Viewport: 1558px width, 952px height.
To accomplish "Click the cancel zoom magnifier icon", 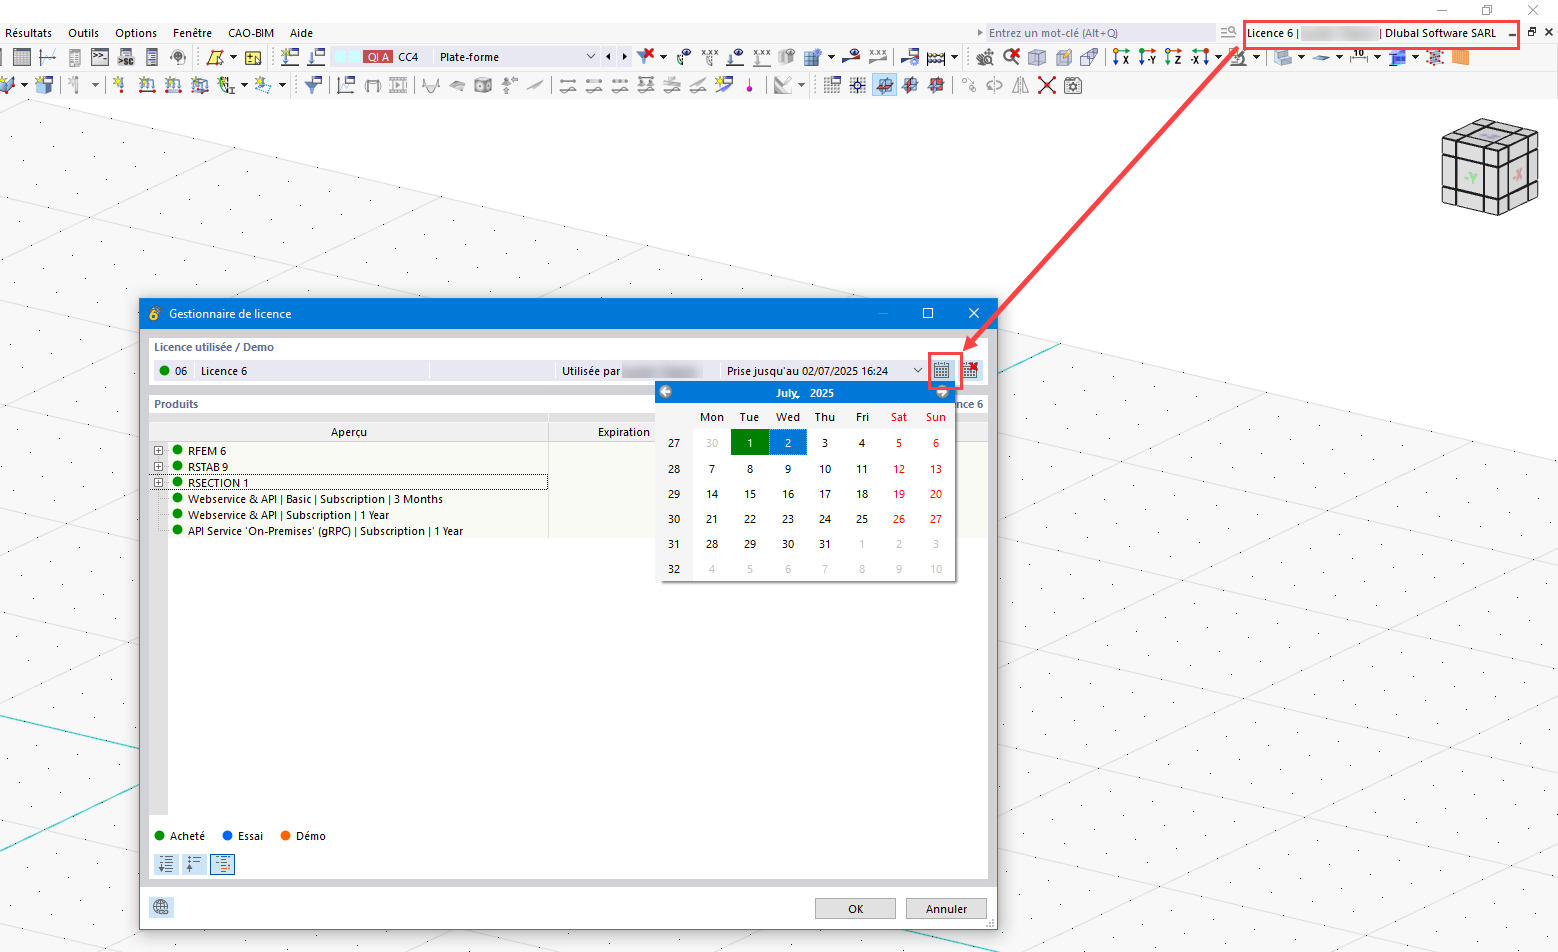I will [1011, 57].
